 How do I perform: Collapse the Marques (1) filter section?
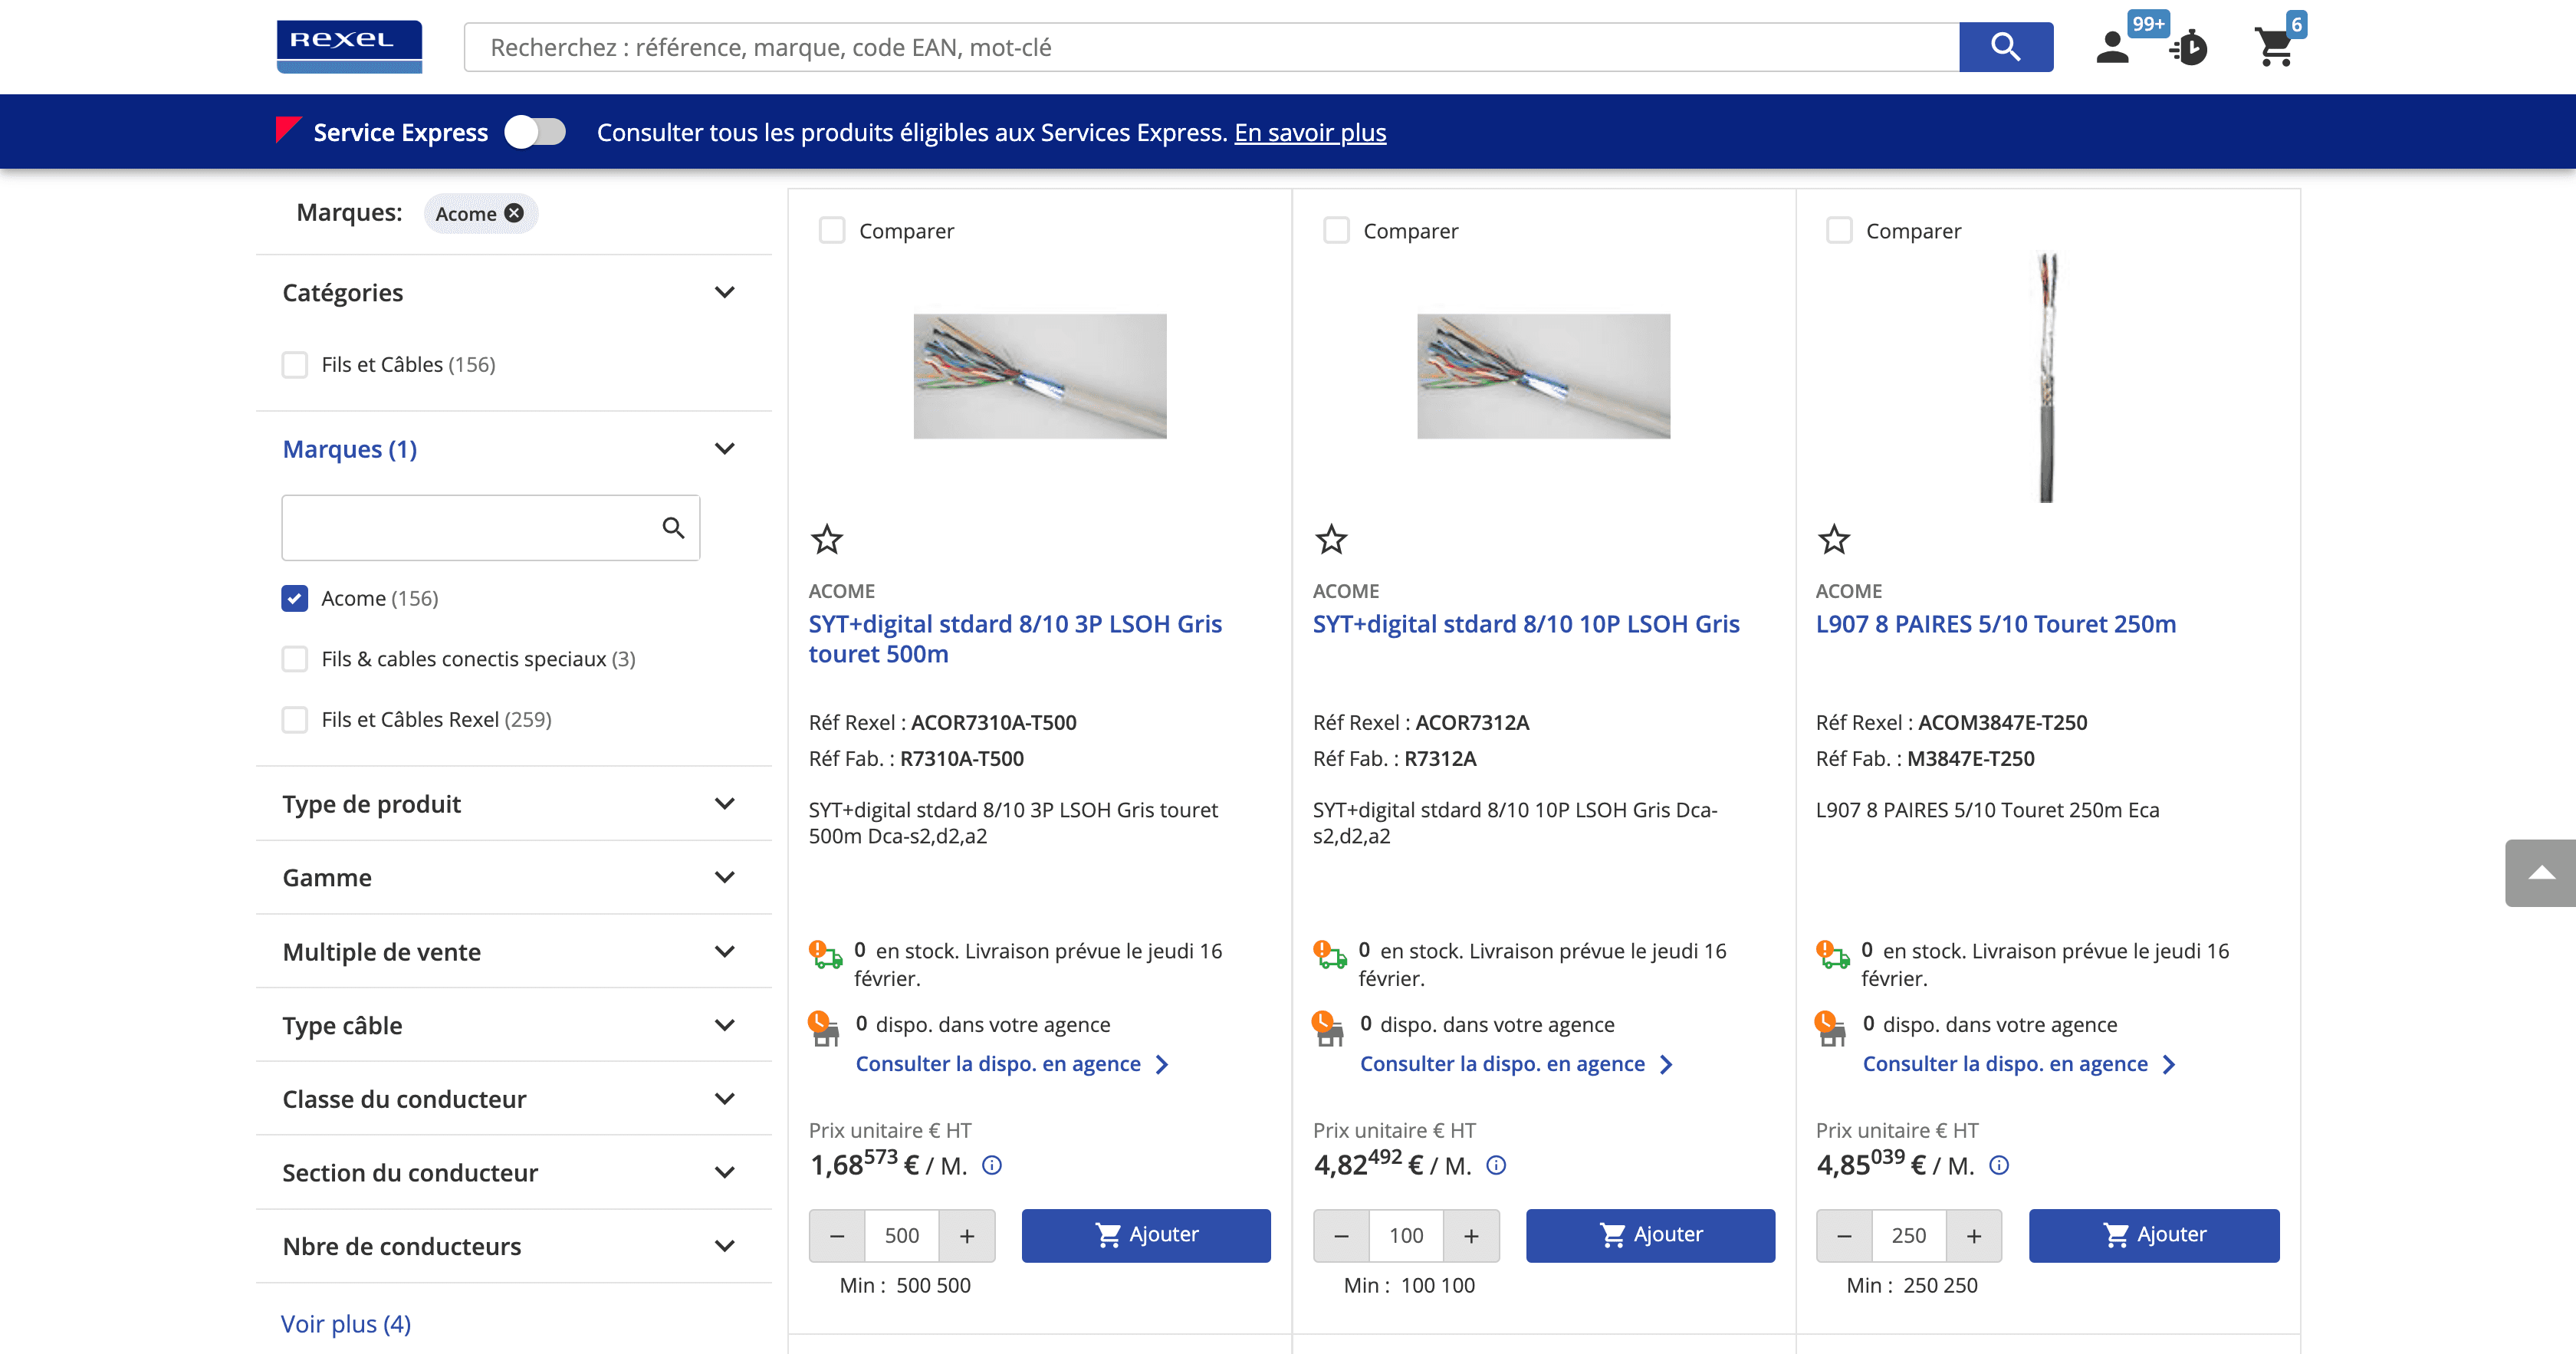pos(725,449)
